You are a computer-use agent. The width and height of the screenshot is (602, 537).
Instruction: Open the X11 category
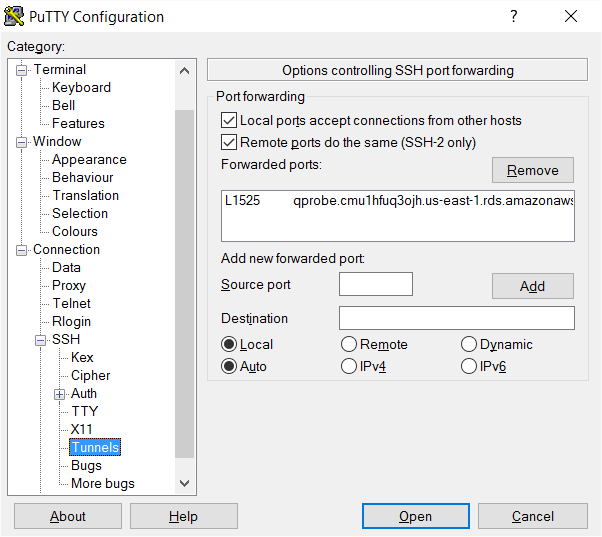tap(81, 430)
